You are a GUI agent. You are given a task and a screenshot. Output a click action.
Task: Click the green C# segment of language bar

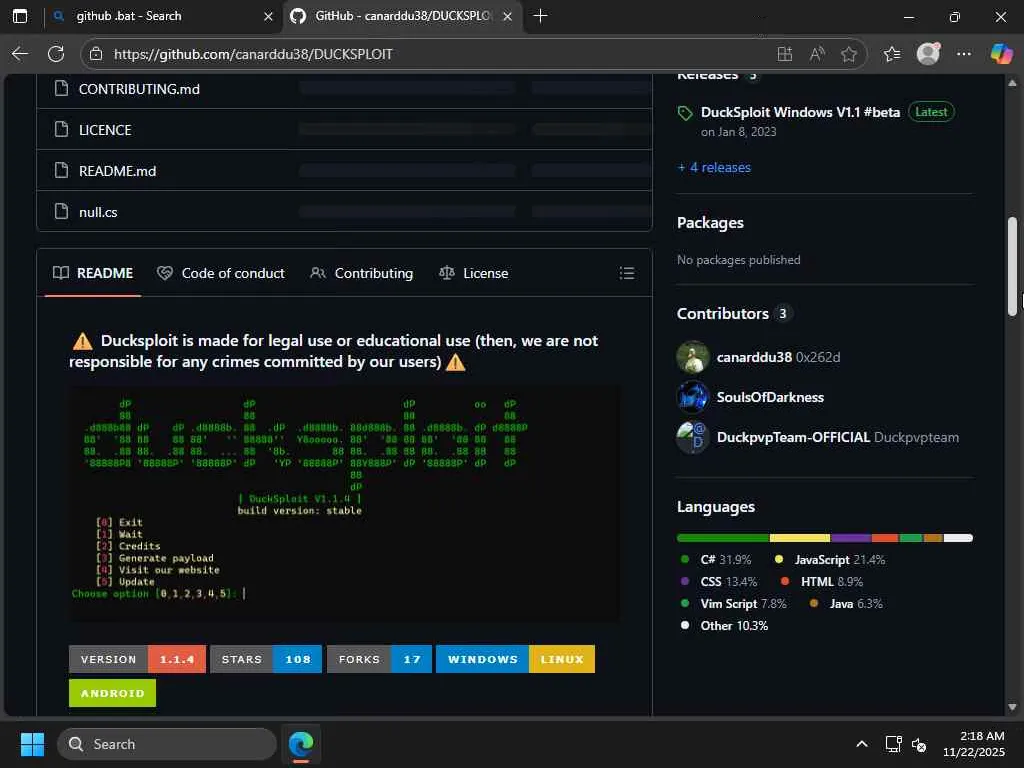tap(723, 538)
